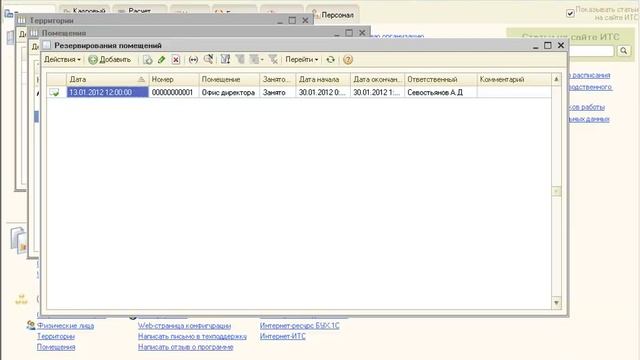Click the set date interval (↔) icon

coord(193,60)
